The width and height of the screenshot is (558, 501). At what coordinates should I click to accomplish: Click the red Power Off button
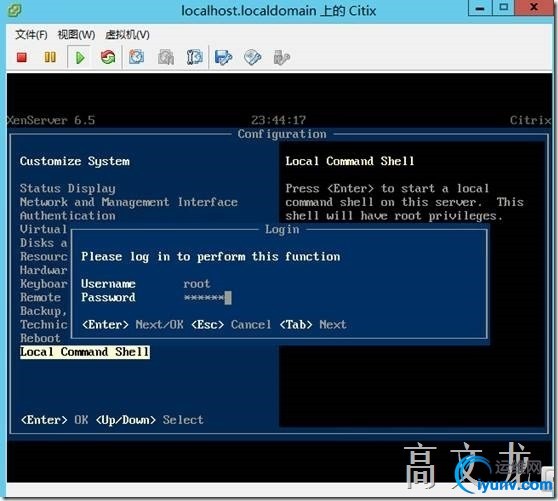pyautogui.click(x=22, y=57)
